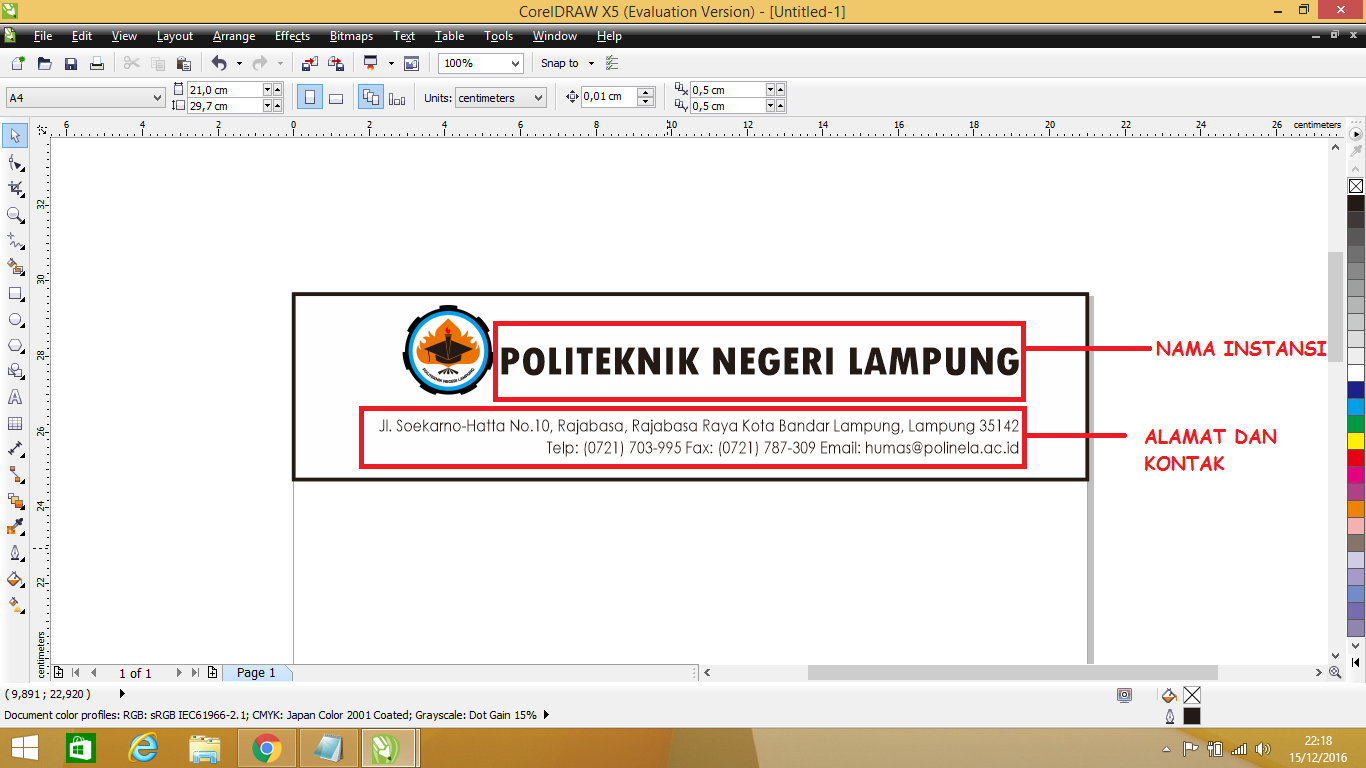Select the Ellipse tool
This screenshot has height=768, width=1366.
pyautogui.click(x=15, y=319)
